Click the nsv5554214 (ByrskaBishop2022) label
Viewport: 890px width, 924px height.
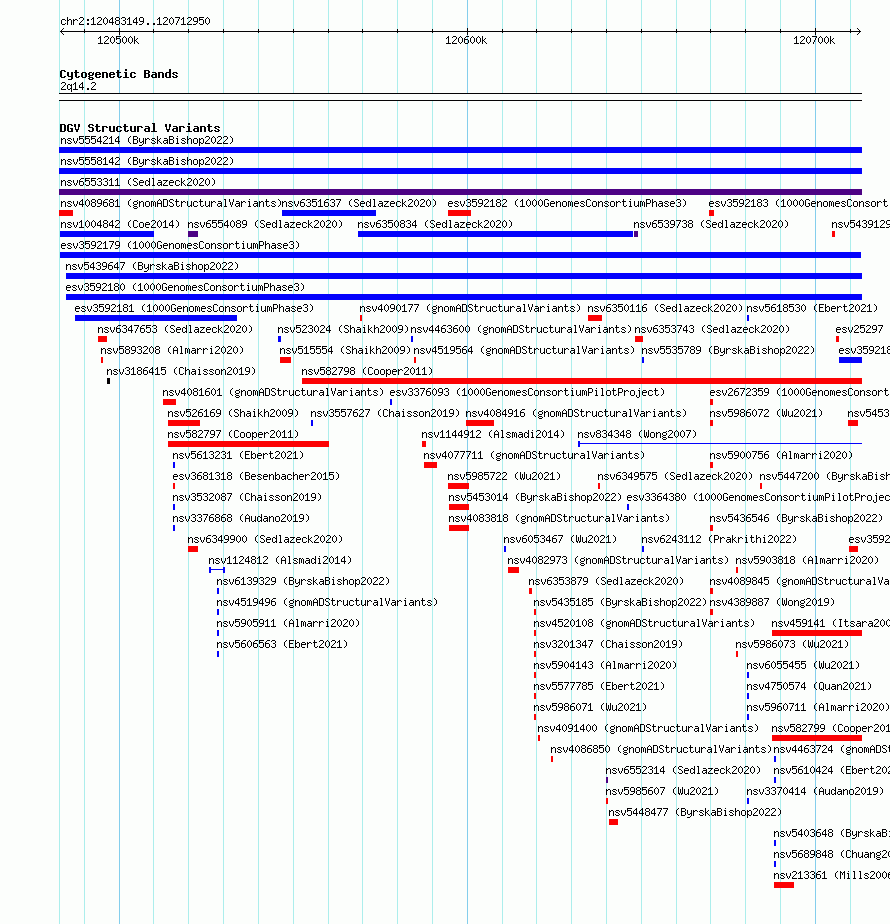click(147, 140)
